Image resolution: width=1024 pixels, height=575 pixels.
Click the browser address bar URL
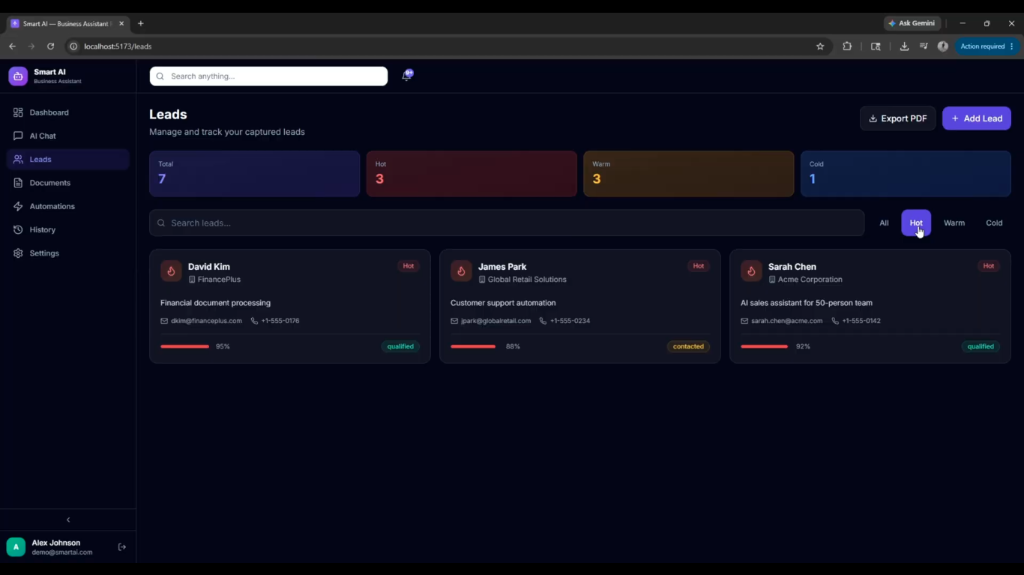point(118,46)
